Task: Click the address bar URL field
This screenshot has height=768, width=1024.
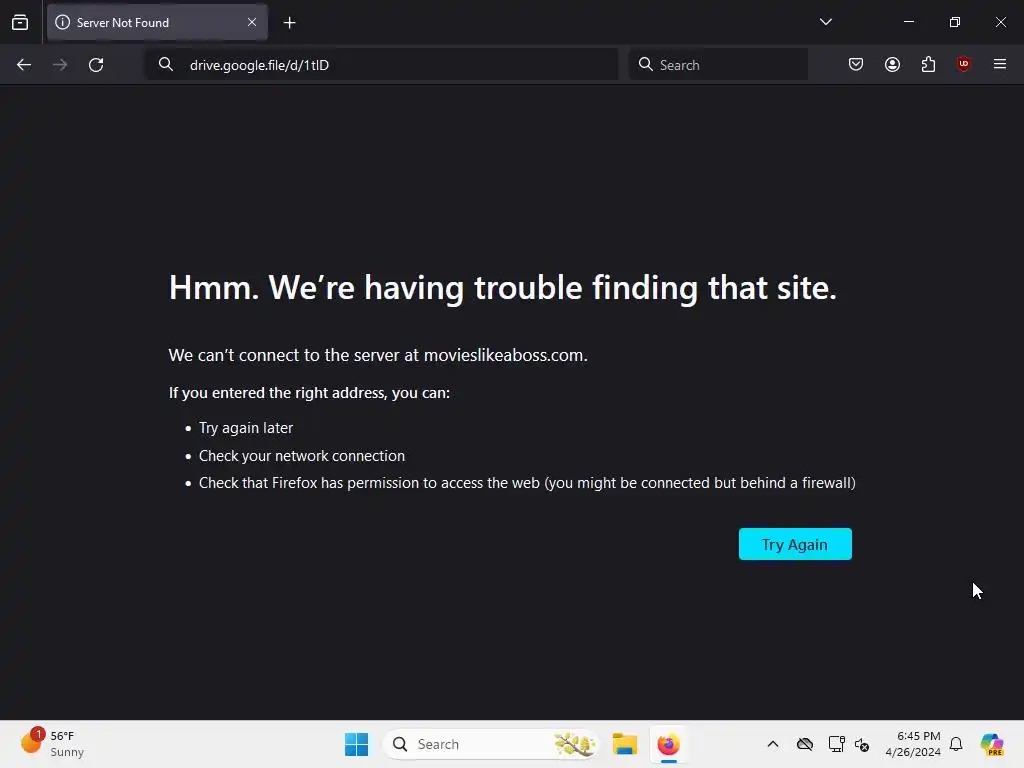Action: click(x=382, y=65)
